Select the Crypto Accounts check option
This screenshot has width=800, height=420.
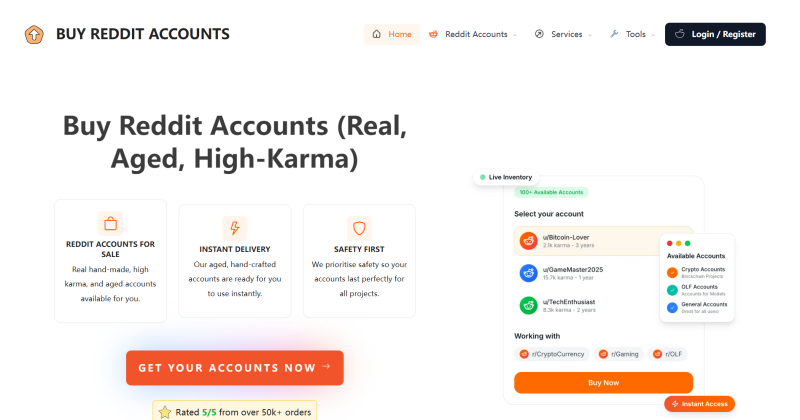(x=672, y=272)
